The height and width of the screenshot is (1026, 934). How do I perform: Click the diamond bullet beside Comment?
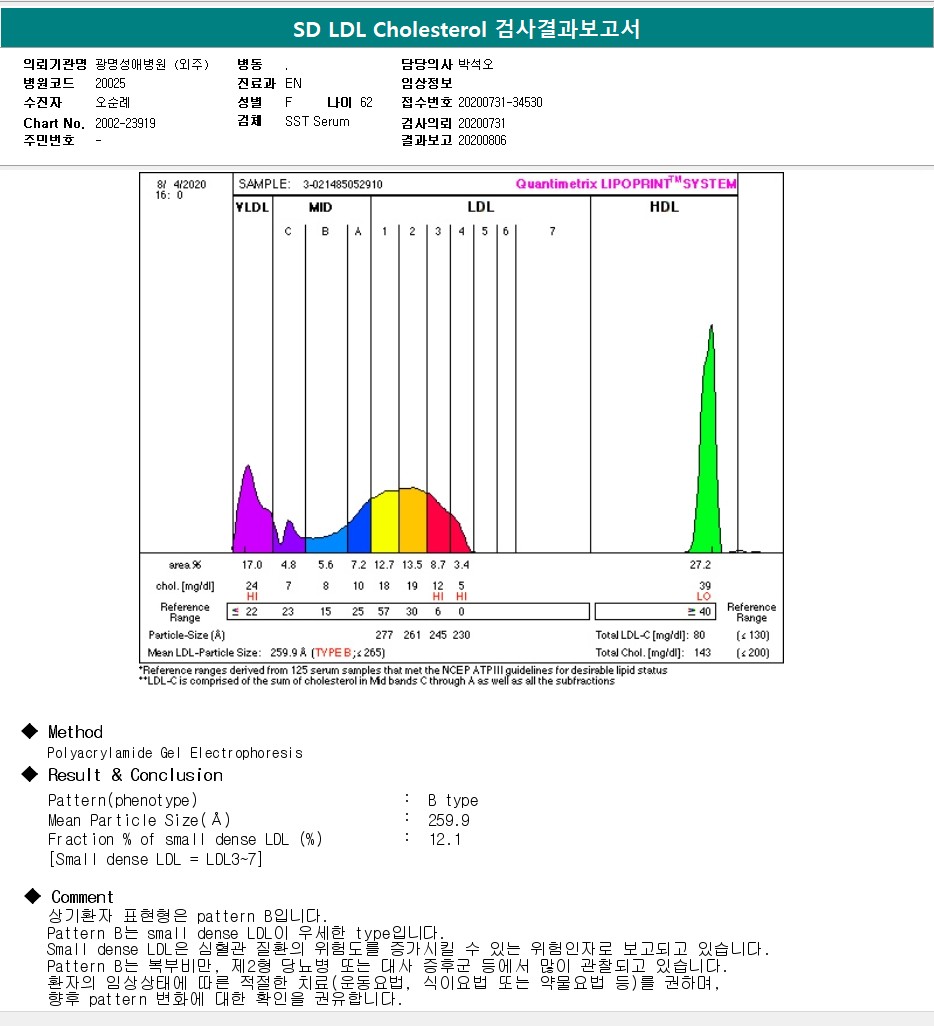point(32,896)
